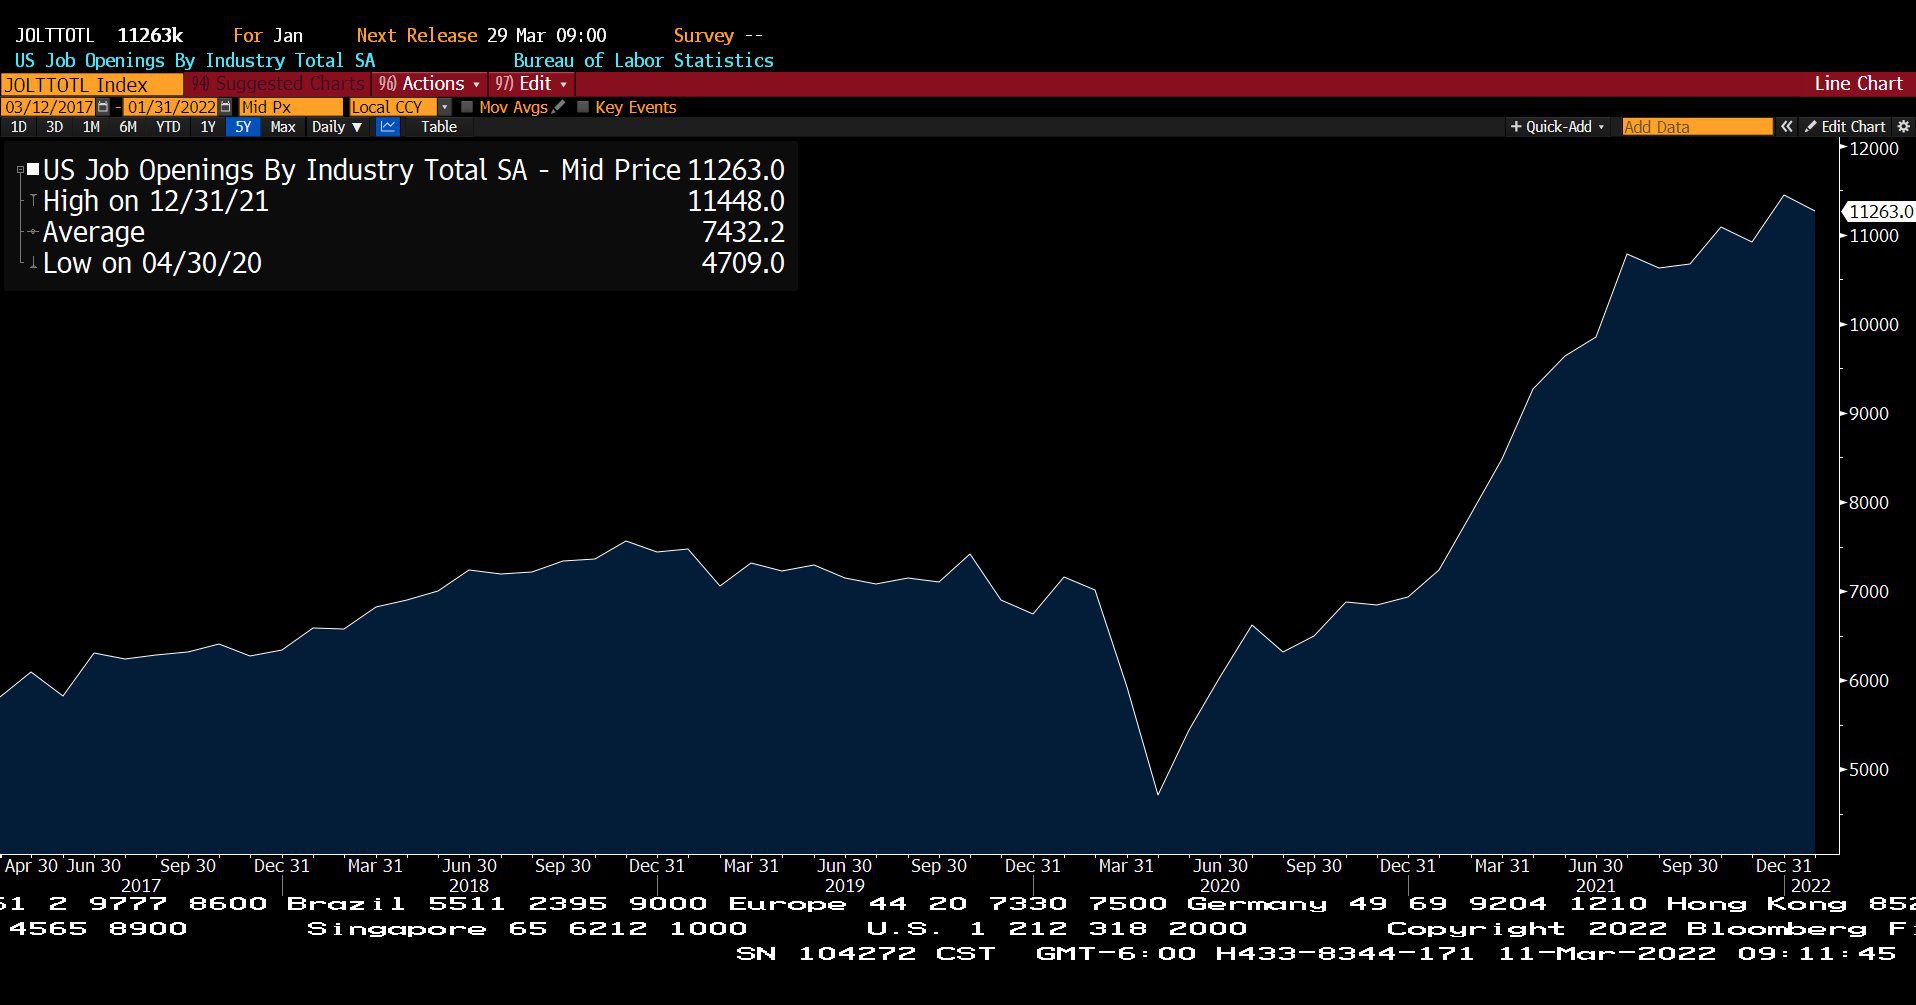Toggle the Key Events checkbox
The image size is (1916, 1005).
(583, 107)
